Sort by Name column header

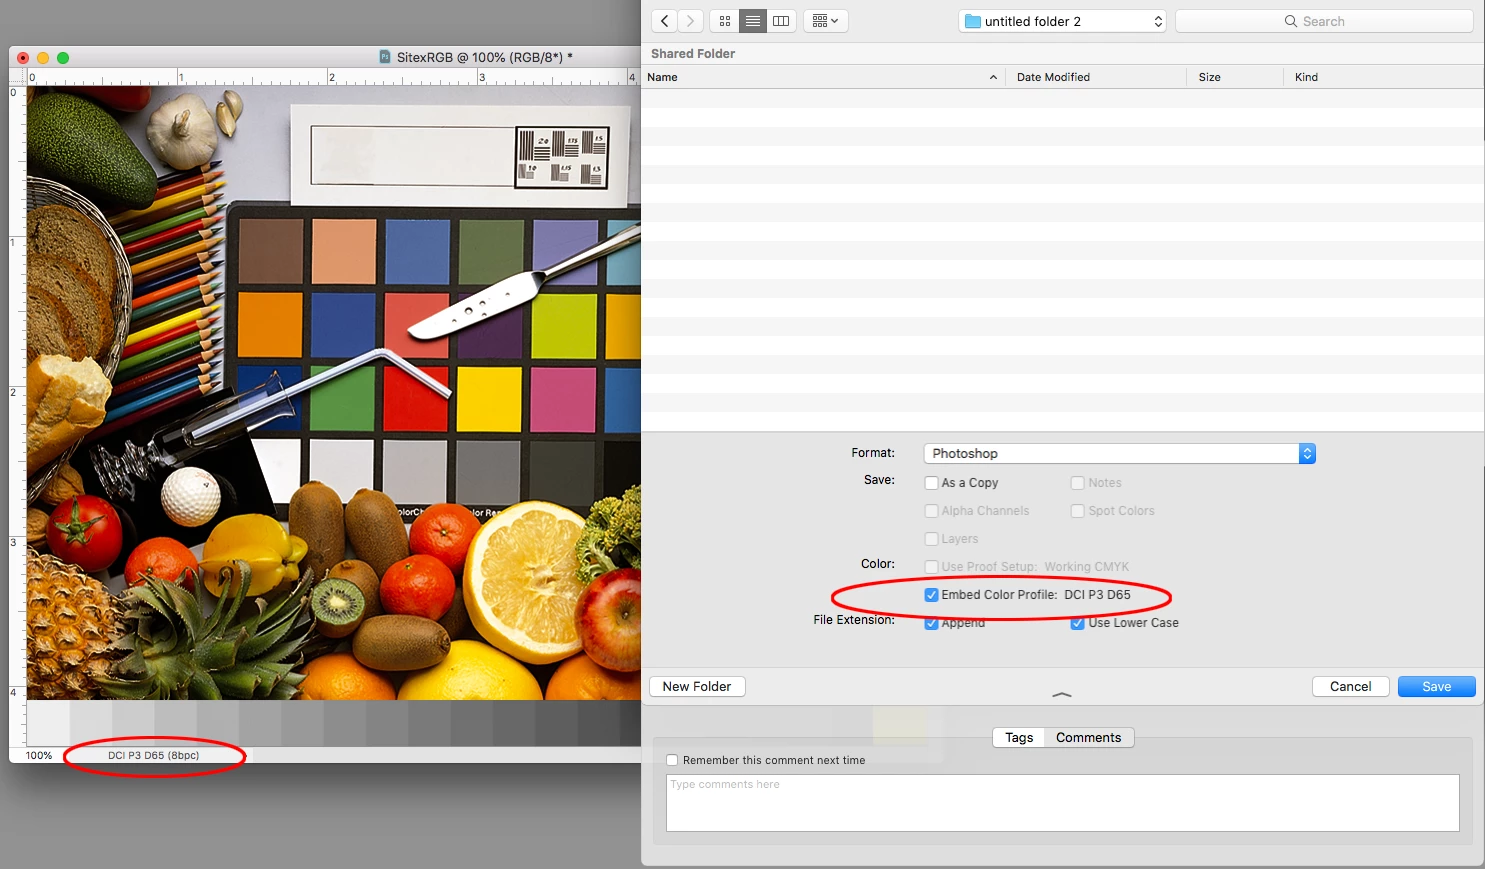pos(824,77)
